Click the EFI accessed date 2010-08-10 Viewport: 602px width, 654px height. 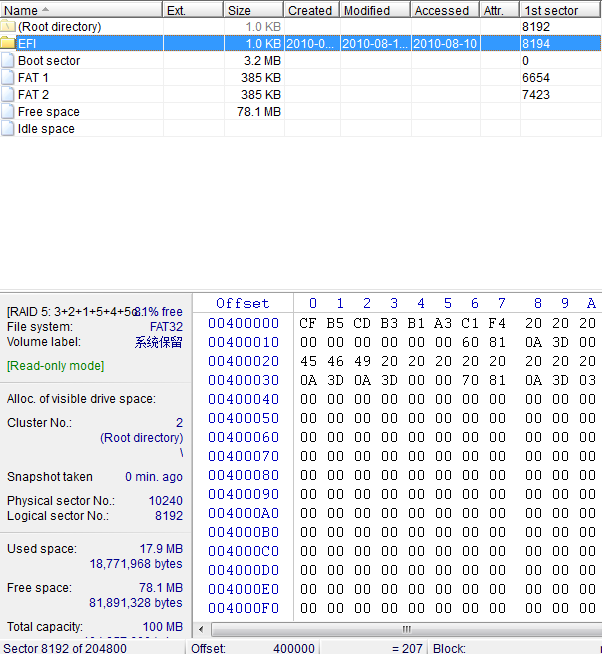pyautogui.click(x=445, y=44)
